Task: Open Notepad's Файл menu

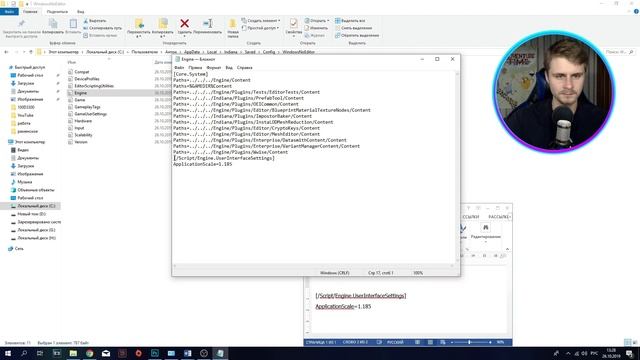Action: coord(179,67)
